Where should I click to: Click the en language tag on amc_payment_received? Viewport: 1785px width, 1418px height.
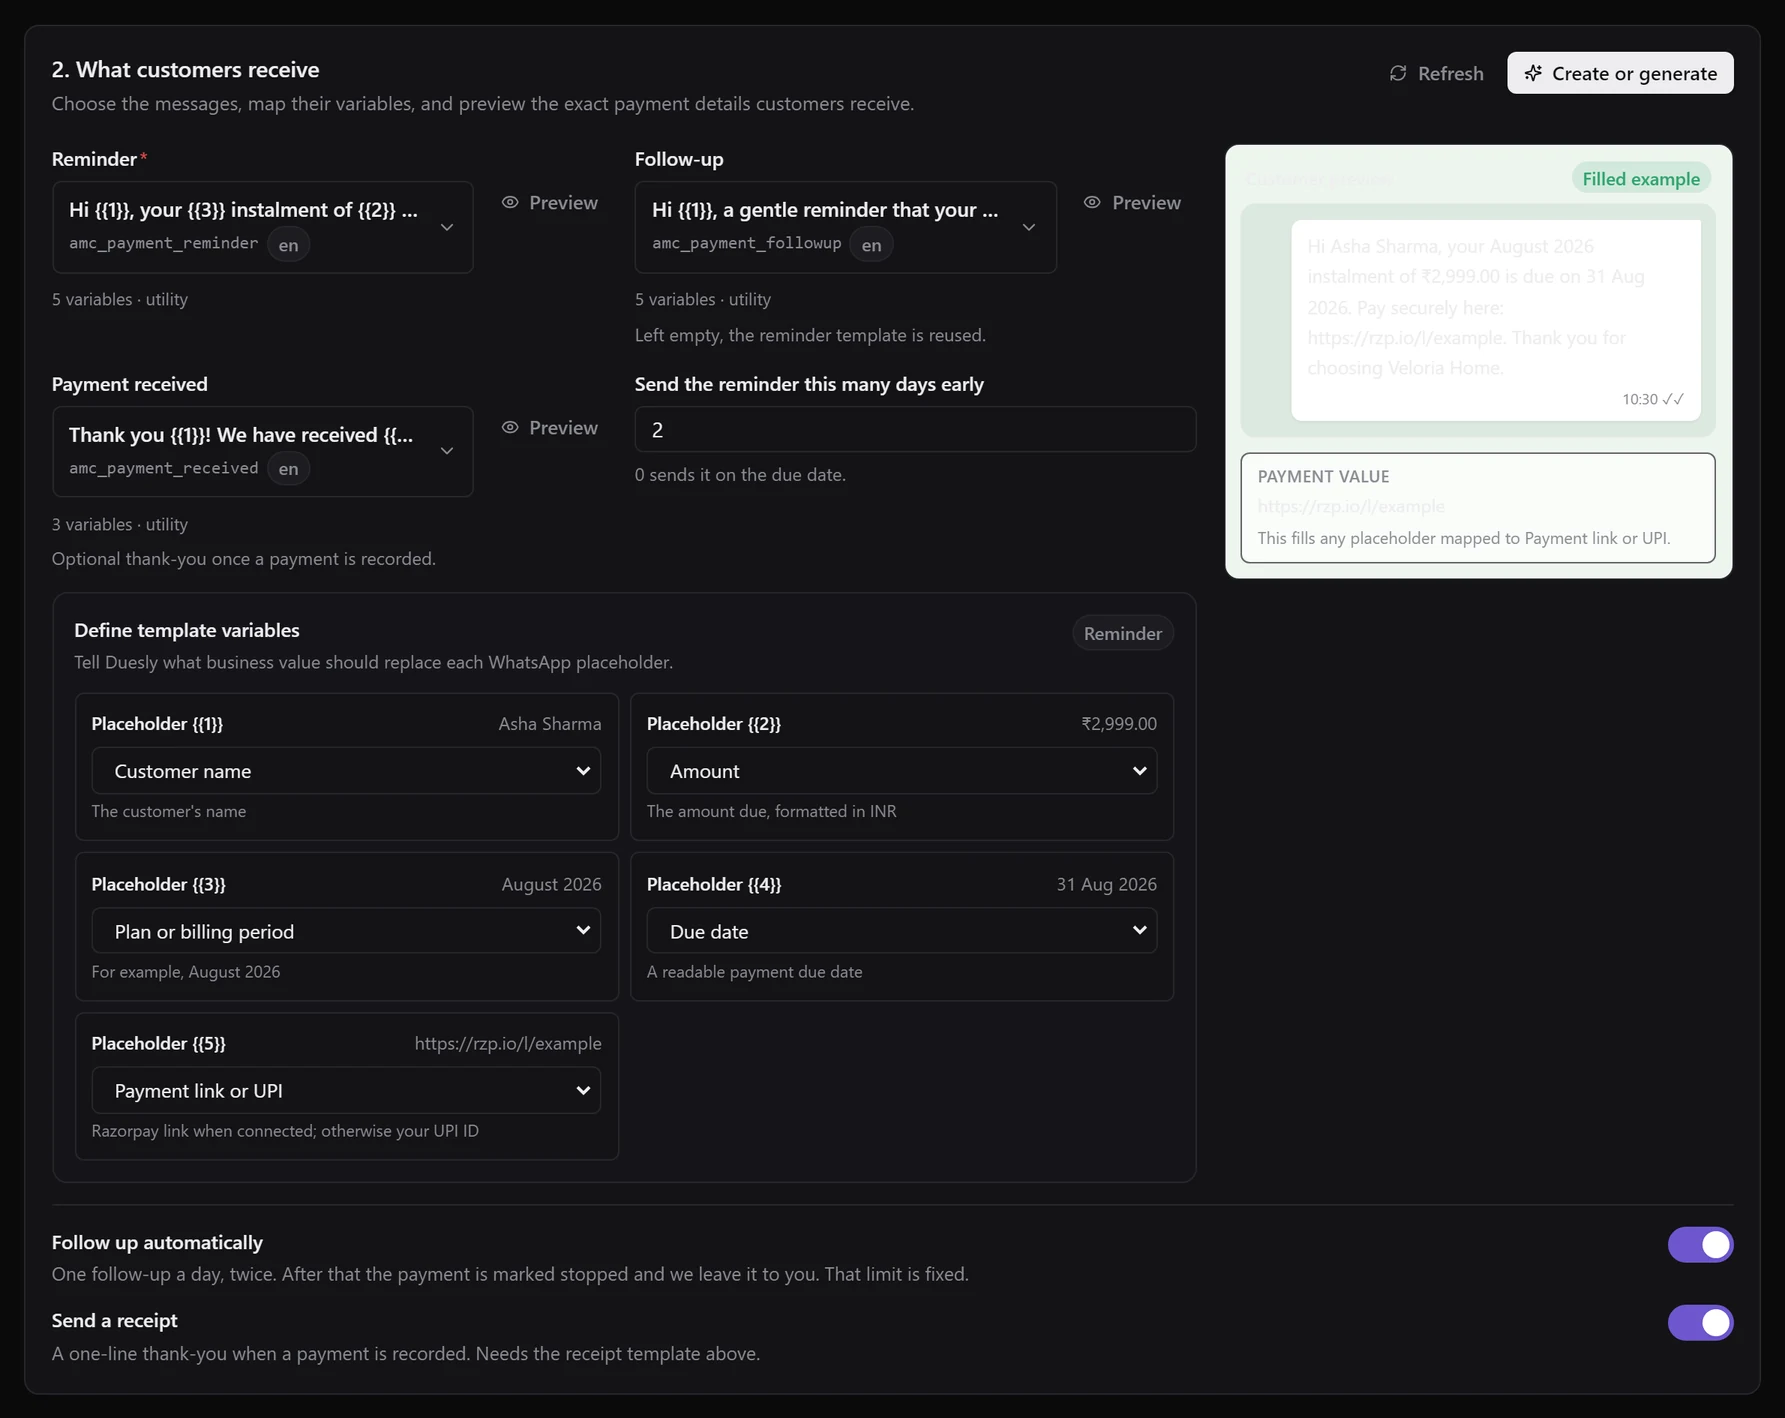[288, 469]
